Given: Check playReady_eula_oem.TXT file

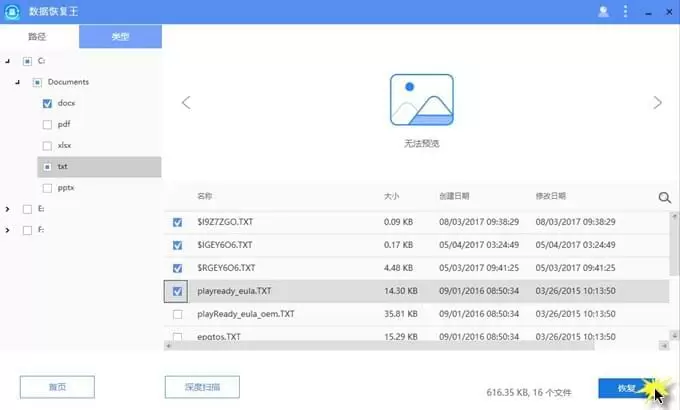Looking at the screenshot, I should [x=177, y=314].
